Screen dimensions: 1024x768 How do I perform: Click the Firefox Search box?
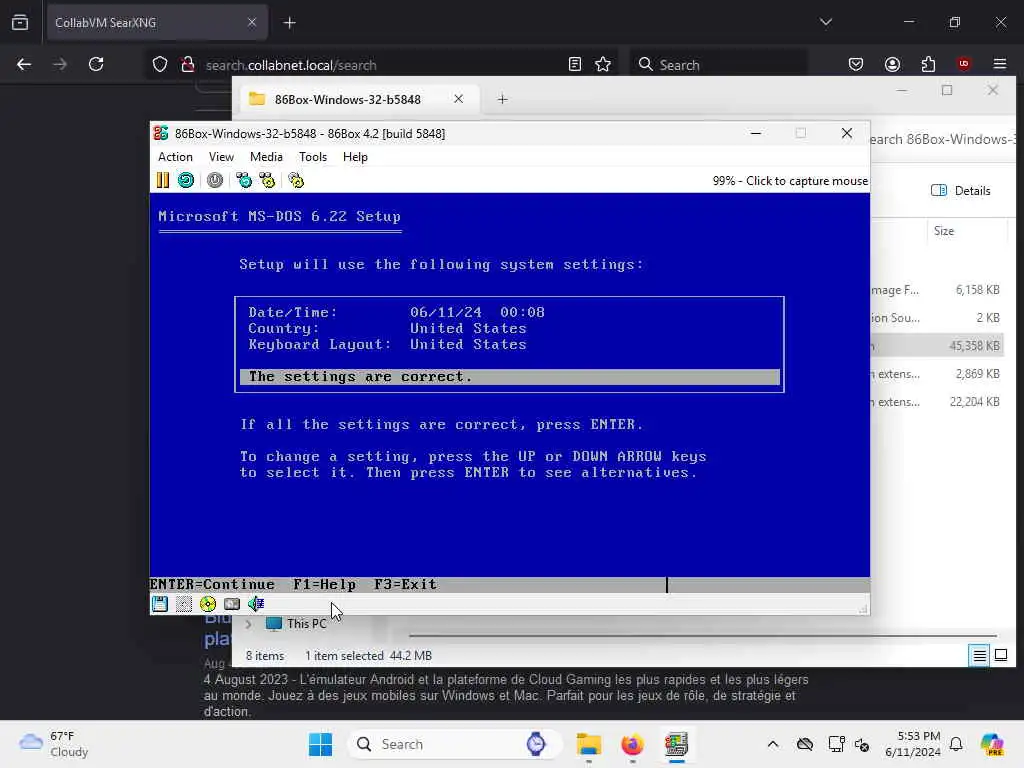(718, 65)
